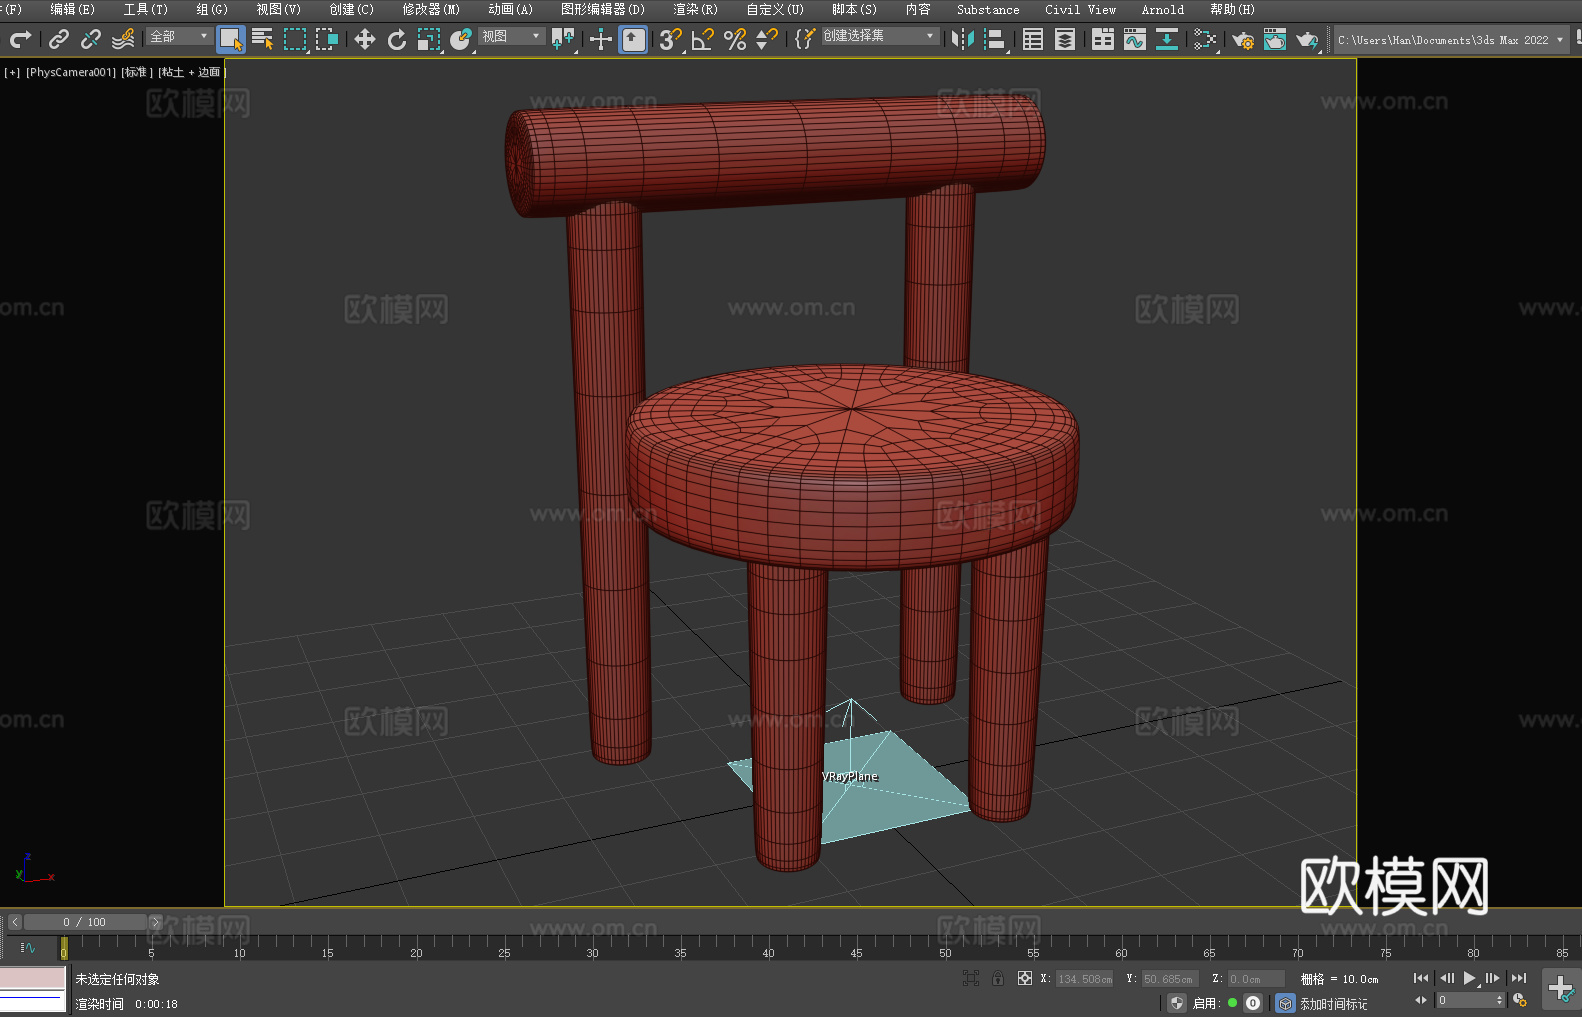Toggle Percent Snap
Viewport: 1582px width, 1017px height.
tap(735, 40)
